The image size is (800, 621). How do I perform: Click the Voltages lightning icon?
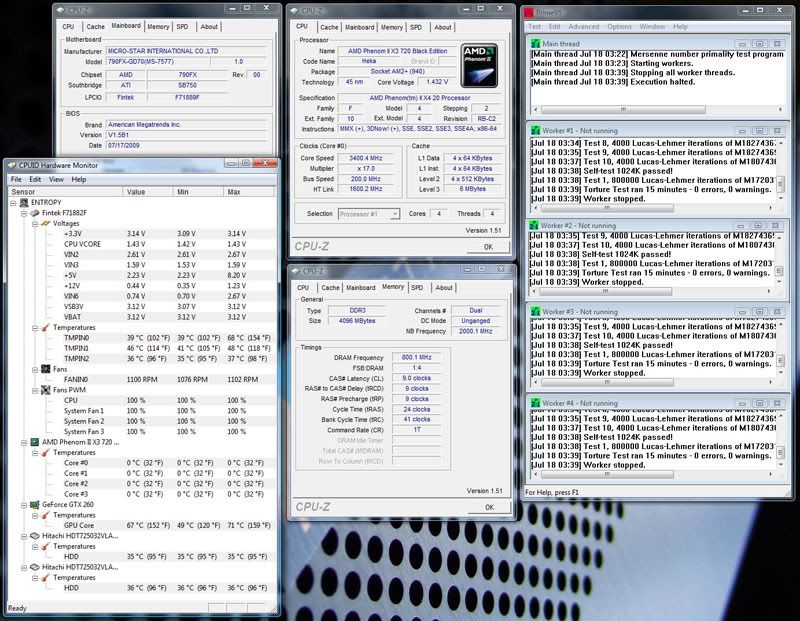pos(45,223)
